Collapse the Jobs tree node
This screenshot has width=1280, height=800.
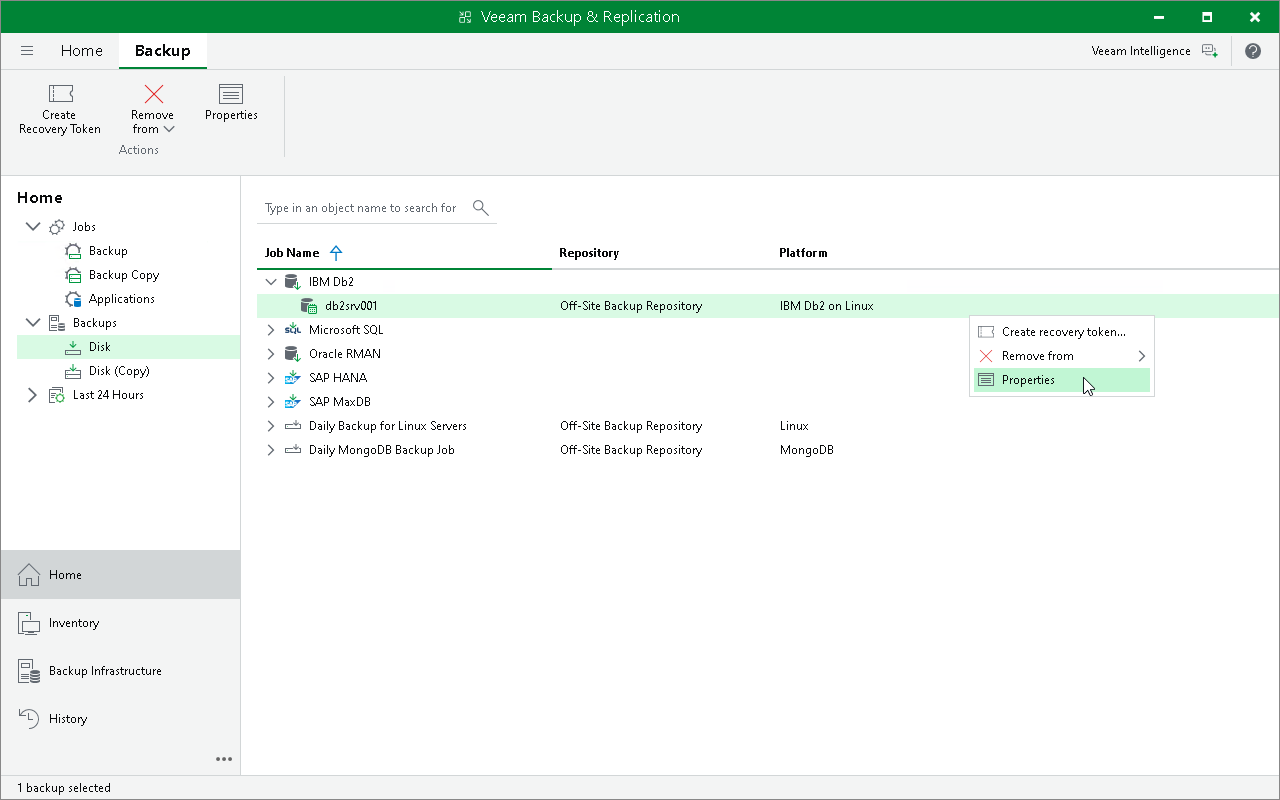coord(32,227)
